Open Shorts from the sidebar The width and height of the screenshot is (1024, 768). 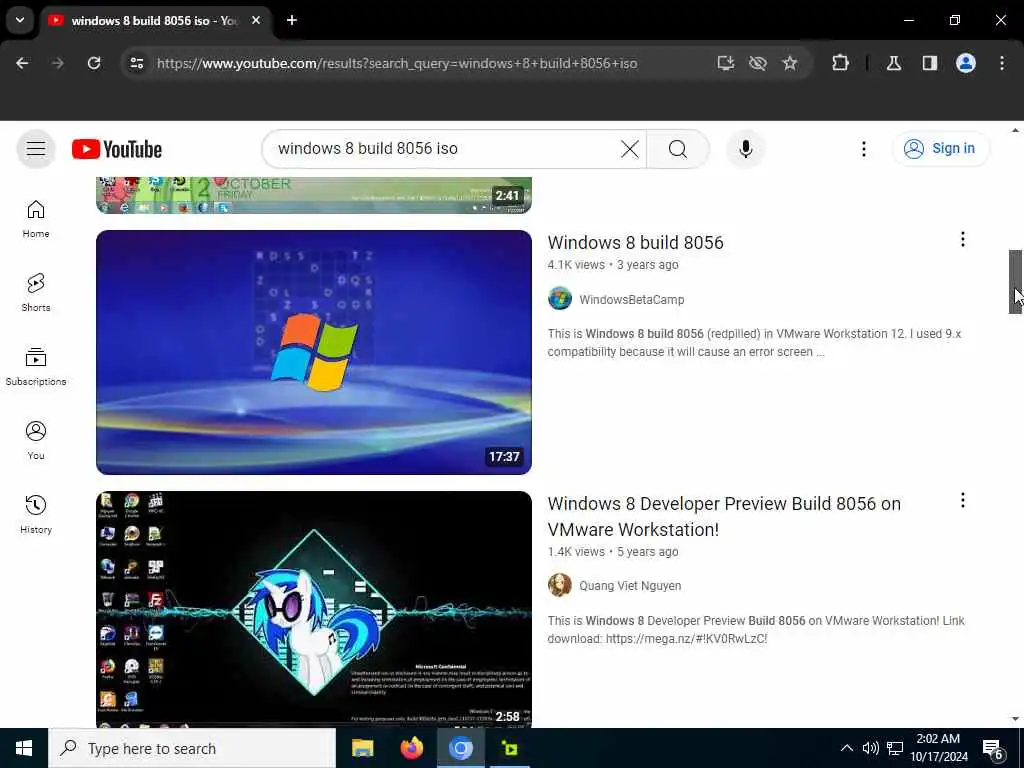click(36, 293)
